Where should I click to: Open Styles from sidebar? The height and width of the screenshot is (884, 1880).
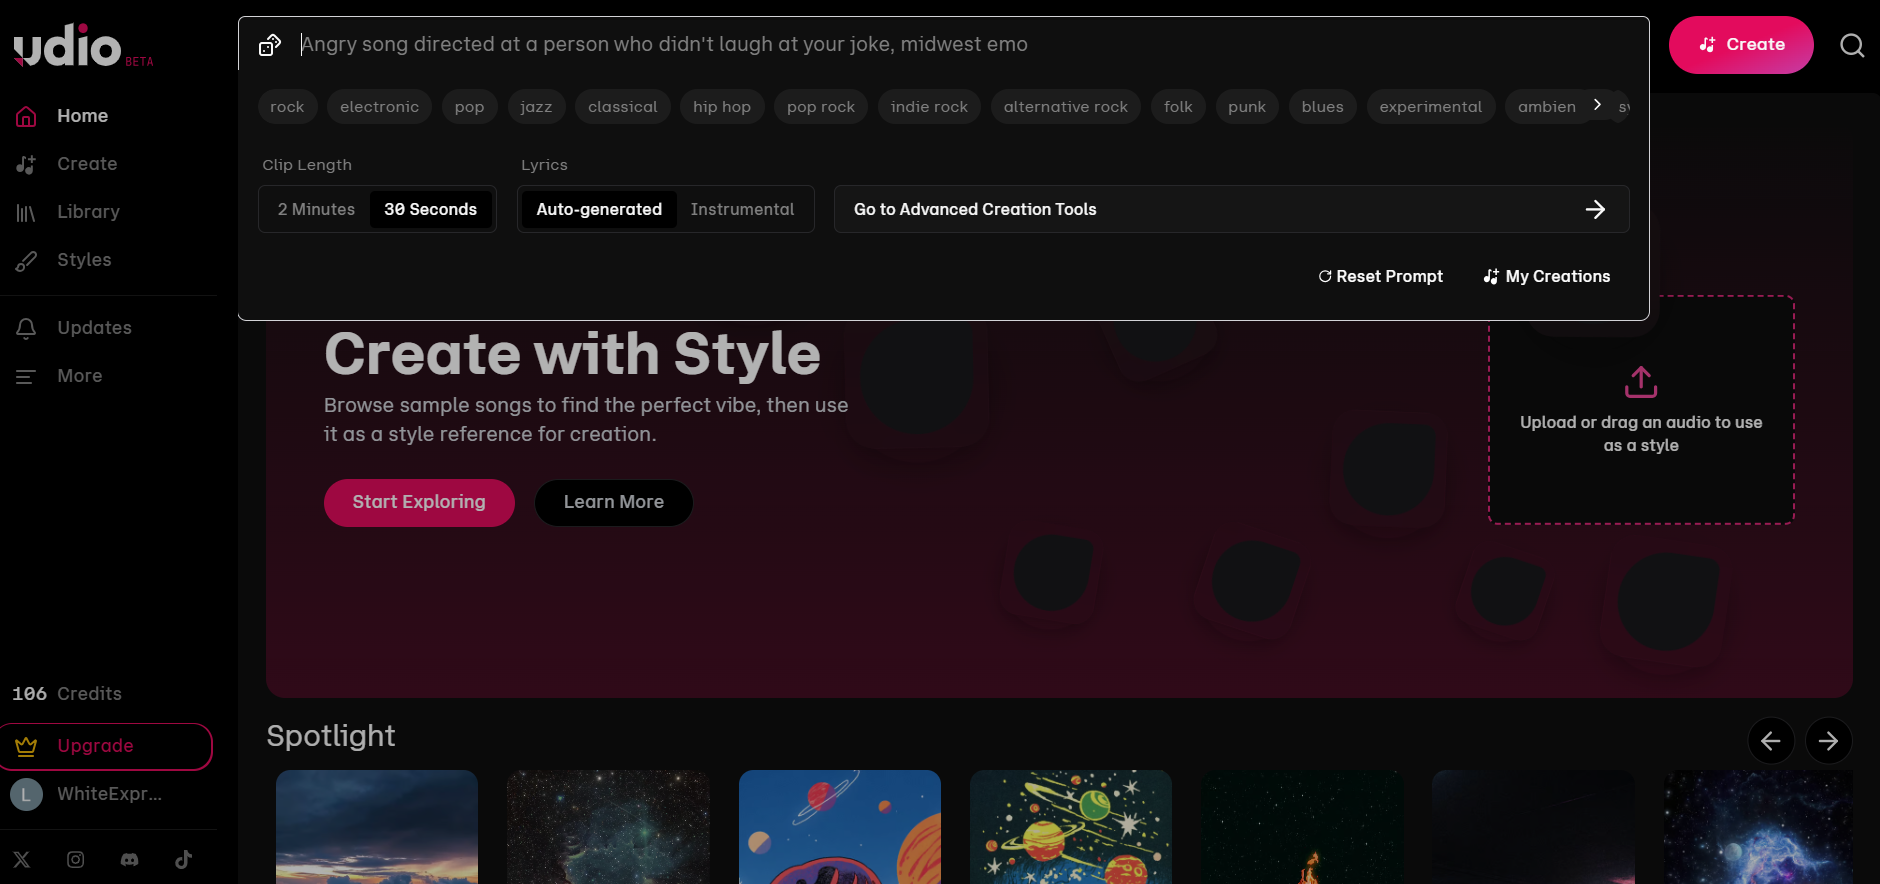pyautogui.click(x=84, y=260)
